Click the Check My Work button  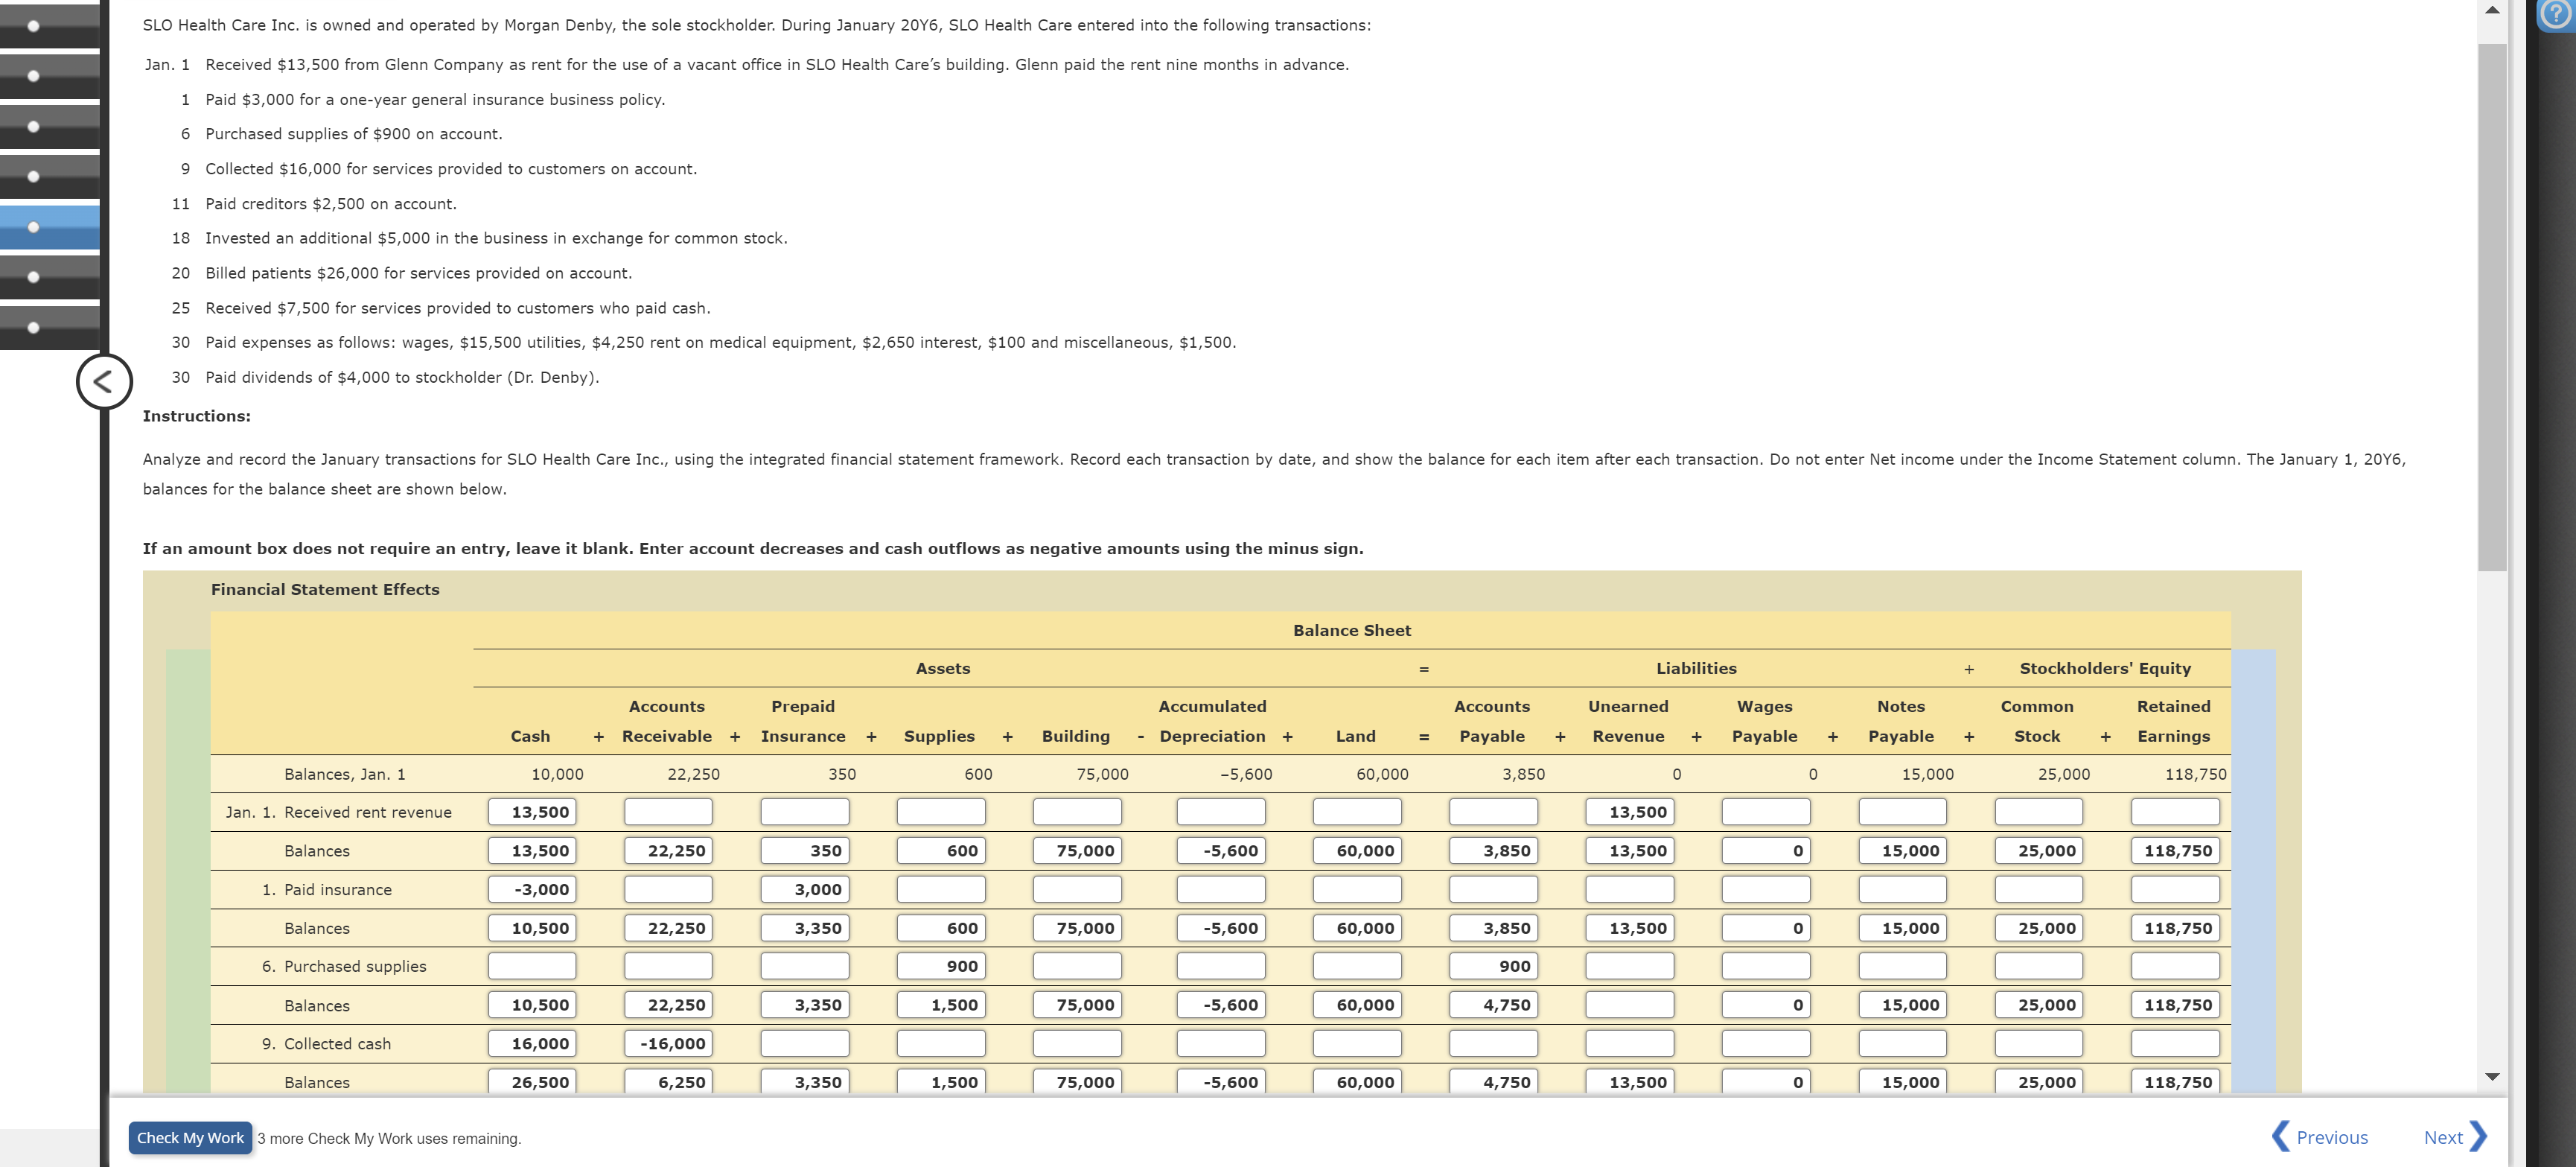(x=190, y=1137)
